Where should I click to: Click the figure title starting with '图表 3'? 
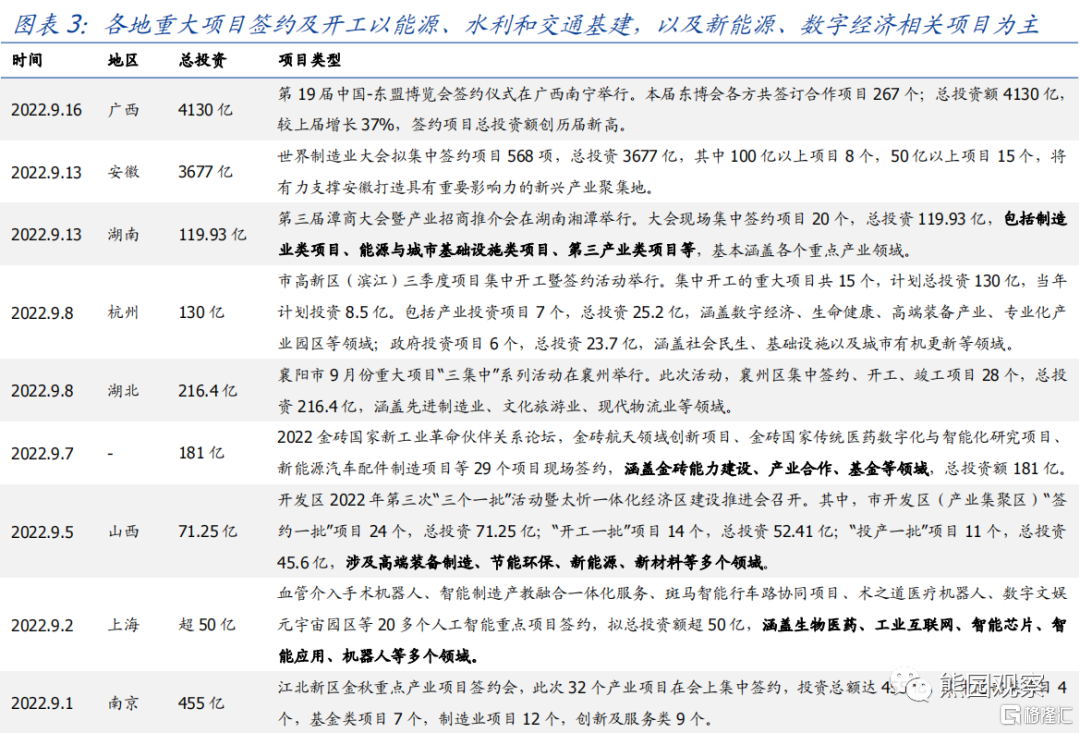526,24
